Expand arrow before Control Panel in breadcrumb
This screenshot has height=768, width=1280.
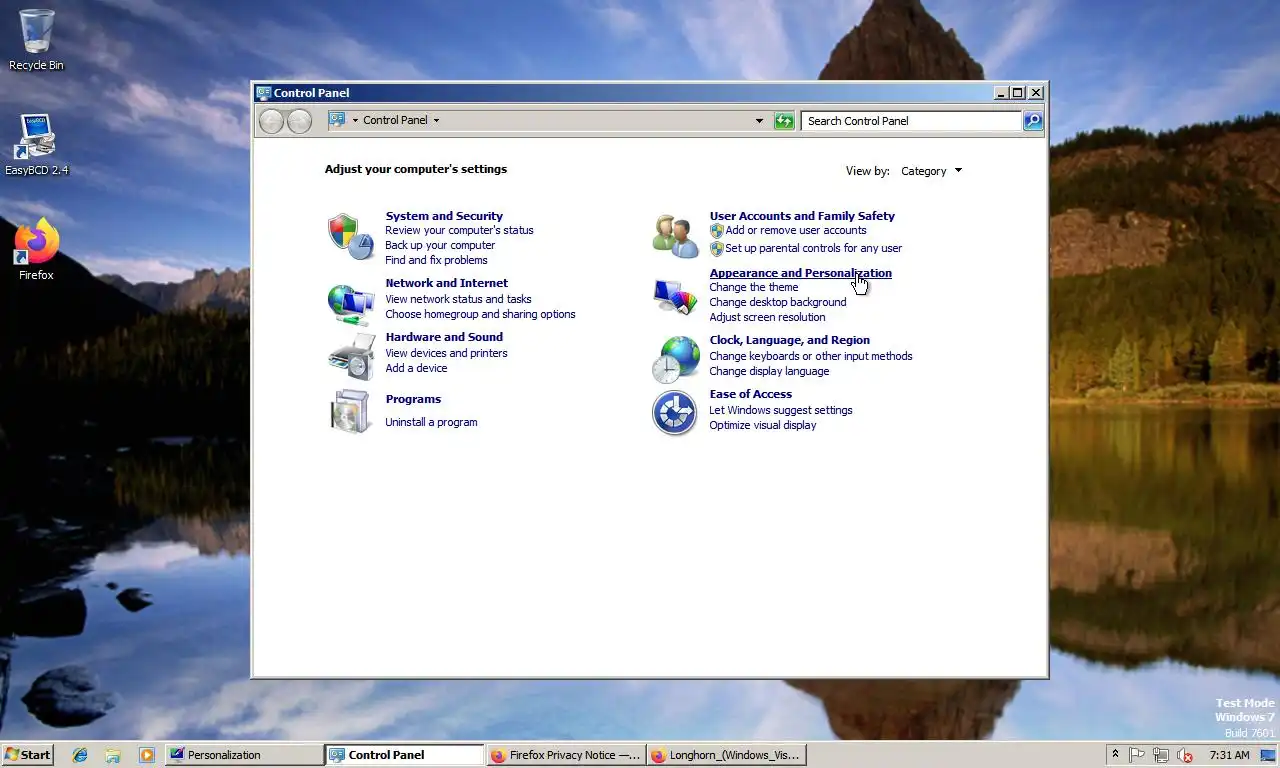pos(355,120)
